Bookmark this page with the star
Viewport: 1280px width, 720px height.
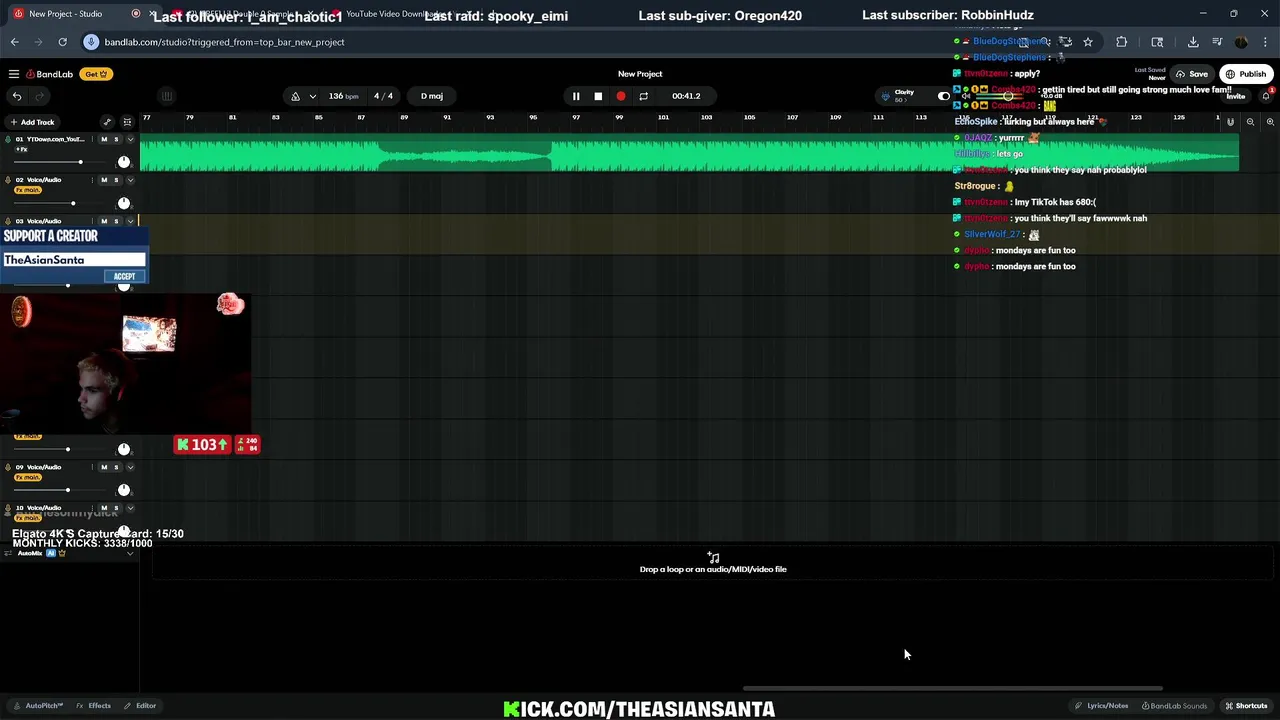coord(1088,42)
